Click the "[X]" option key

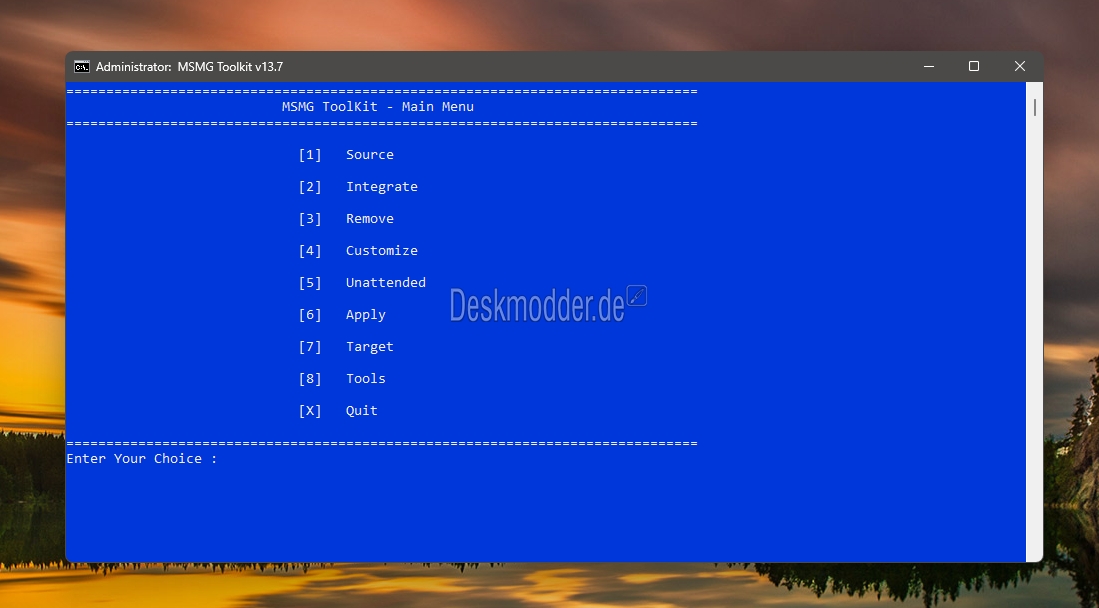pyautogui.click(x=310, y=411)
